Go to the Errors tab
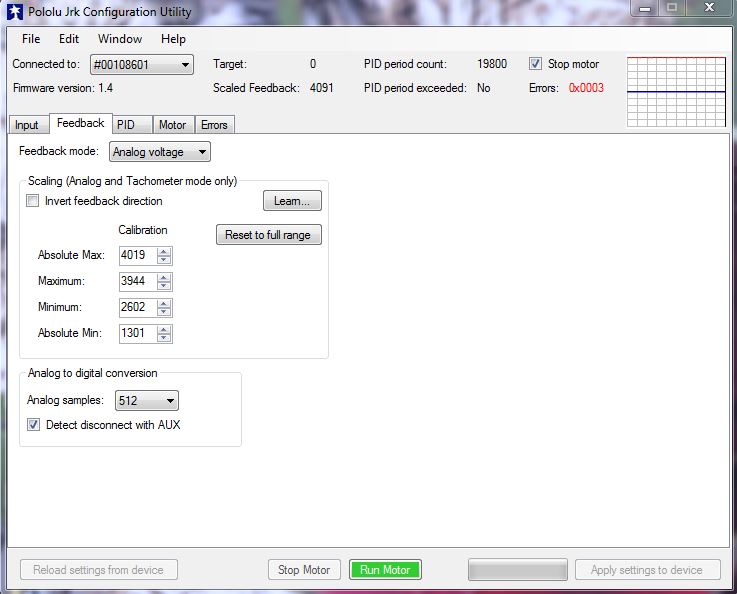Viewport: 737px width, 594px height. click(214, 125)
